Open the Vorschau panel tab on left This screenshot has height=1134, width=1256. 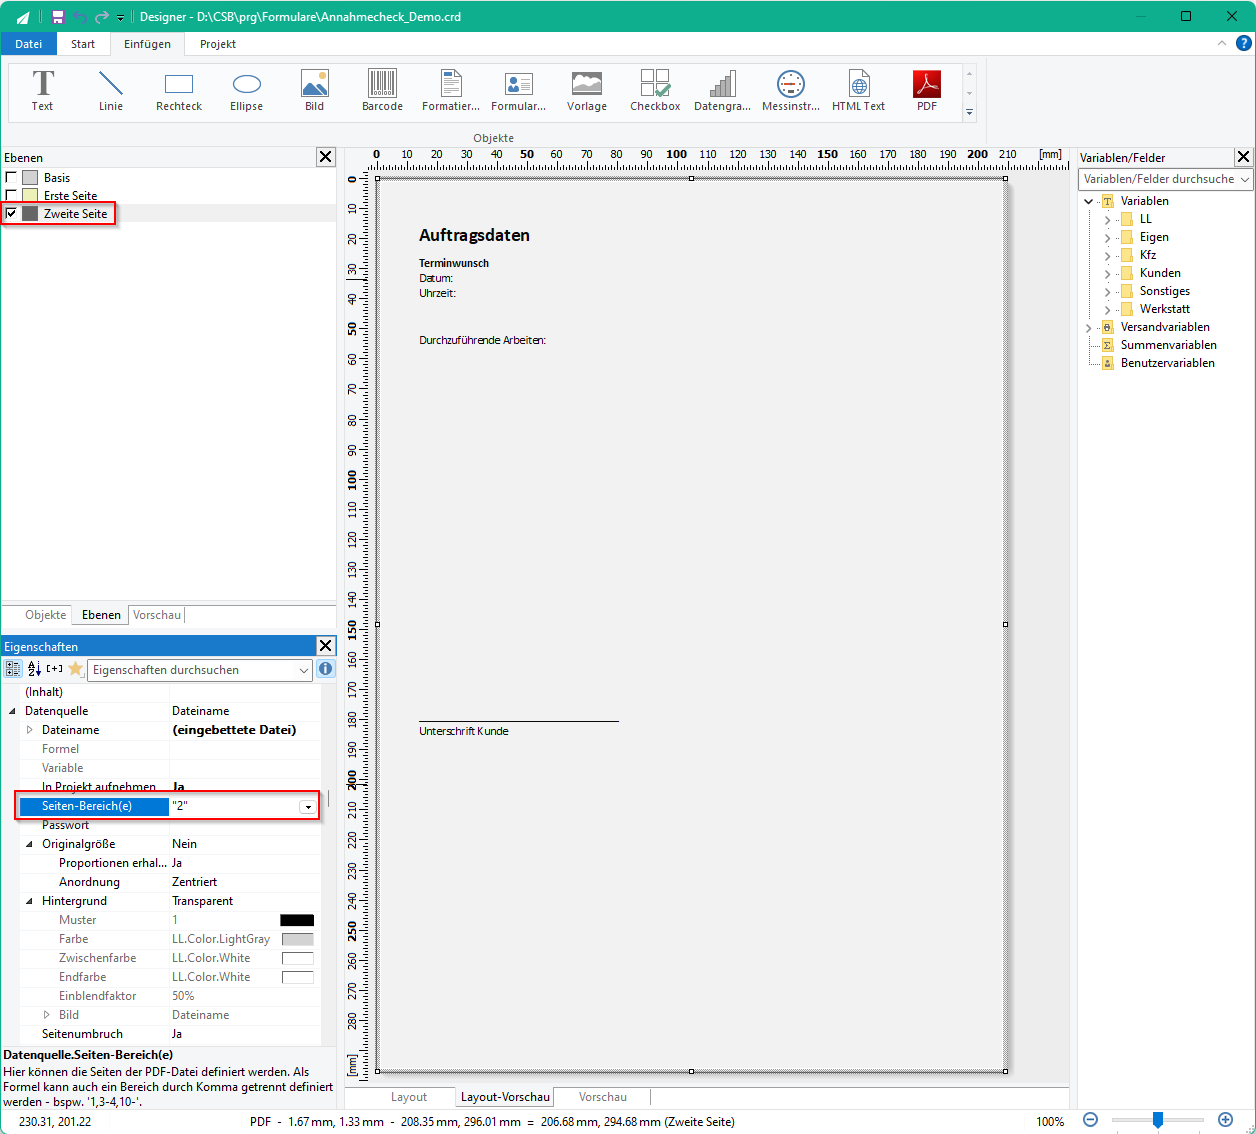[x=157, y=615]
